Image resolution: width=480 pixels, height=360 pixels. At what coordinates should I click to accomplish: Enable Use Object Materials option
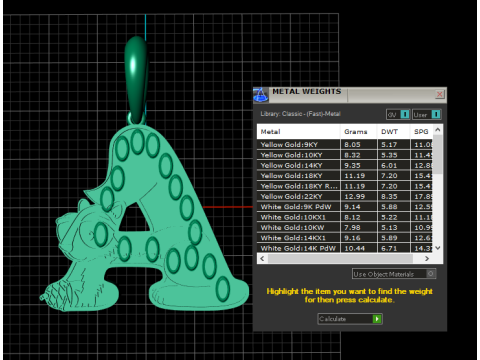pos(394,274)
